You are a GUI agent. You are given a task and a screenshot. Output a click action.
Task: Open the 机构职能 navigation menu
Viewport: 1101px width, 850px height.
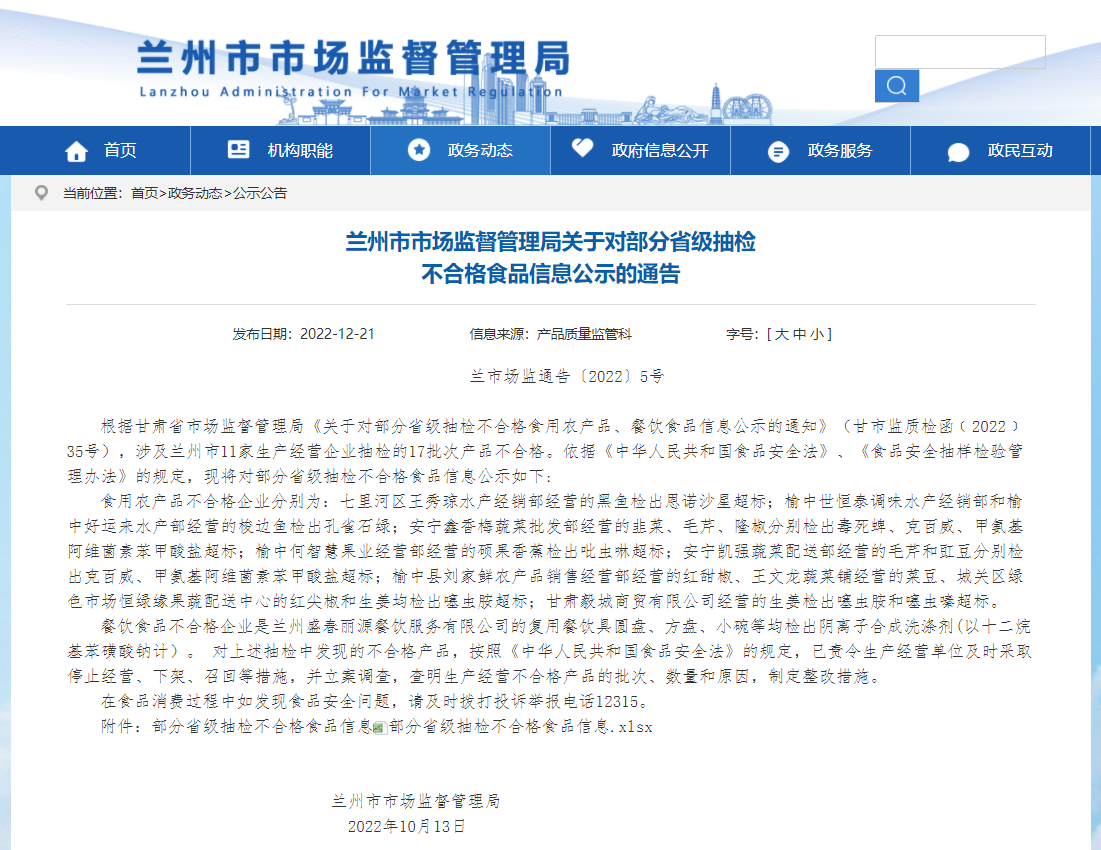click(300, 150)
